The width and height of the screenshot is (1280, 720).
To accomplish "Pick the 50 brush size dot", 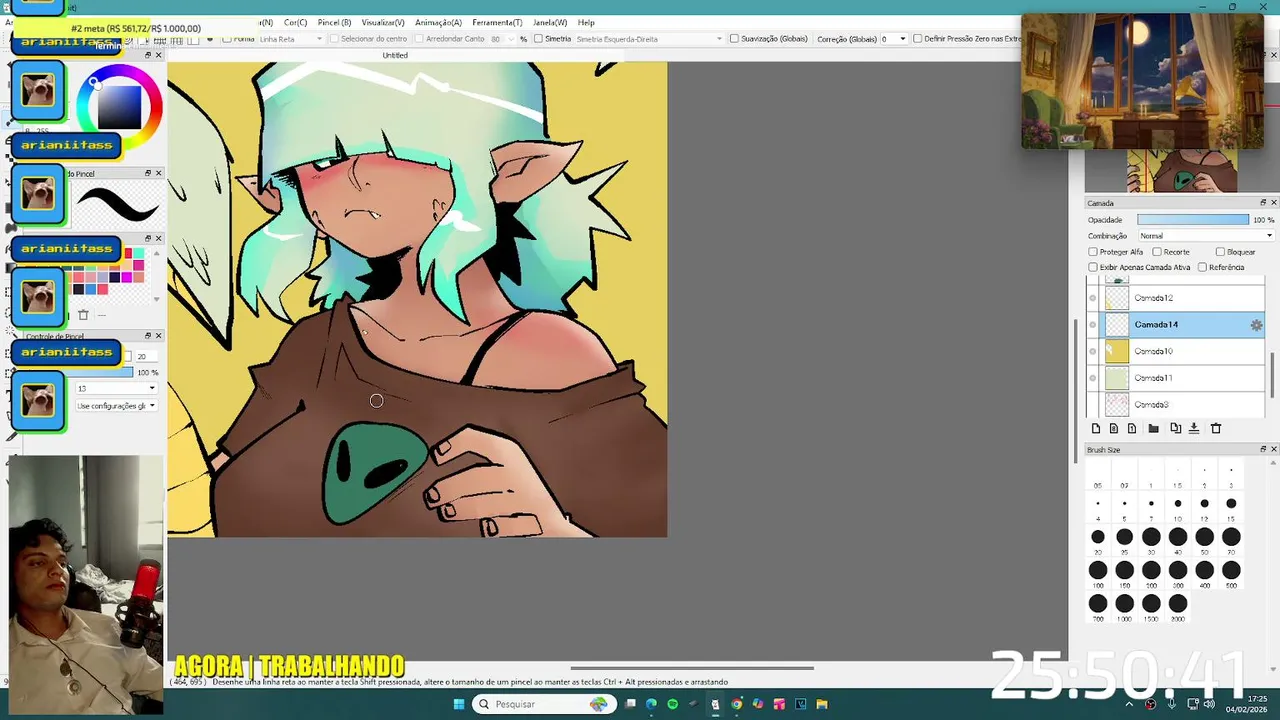I will point(1204,537).
